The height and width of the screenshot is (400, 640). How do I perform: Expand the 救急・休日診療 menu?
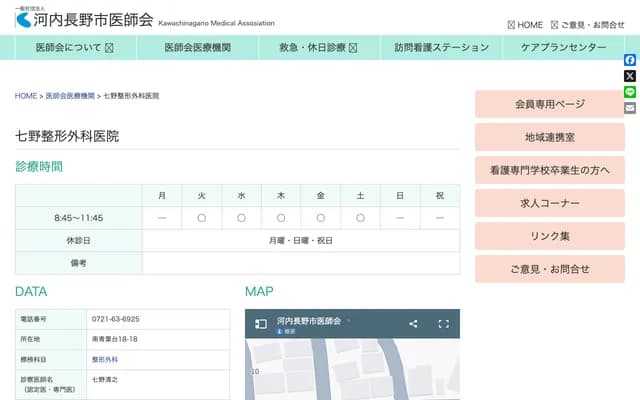pos(317,47)
